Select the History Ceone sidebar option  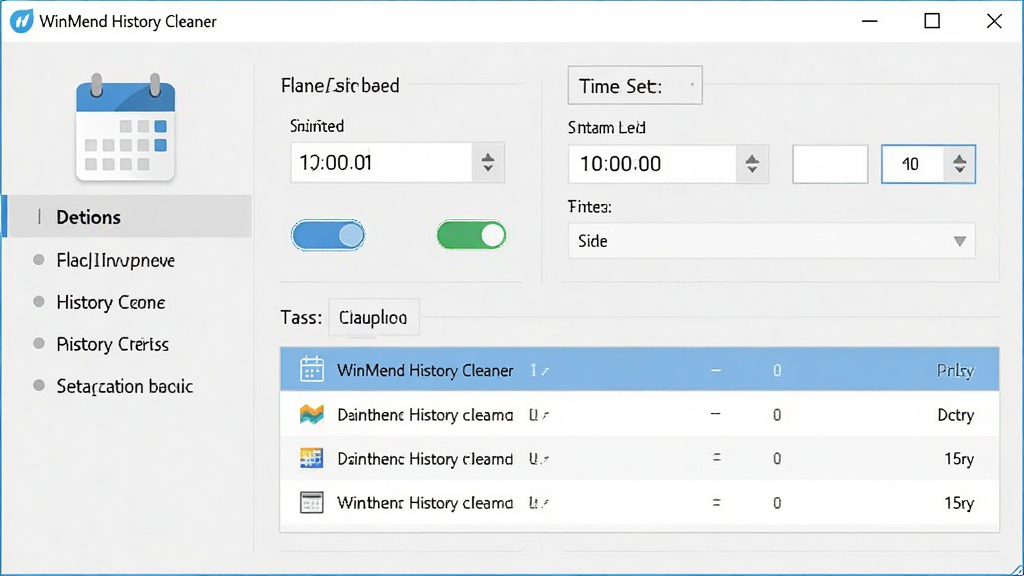[110, 302]
